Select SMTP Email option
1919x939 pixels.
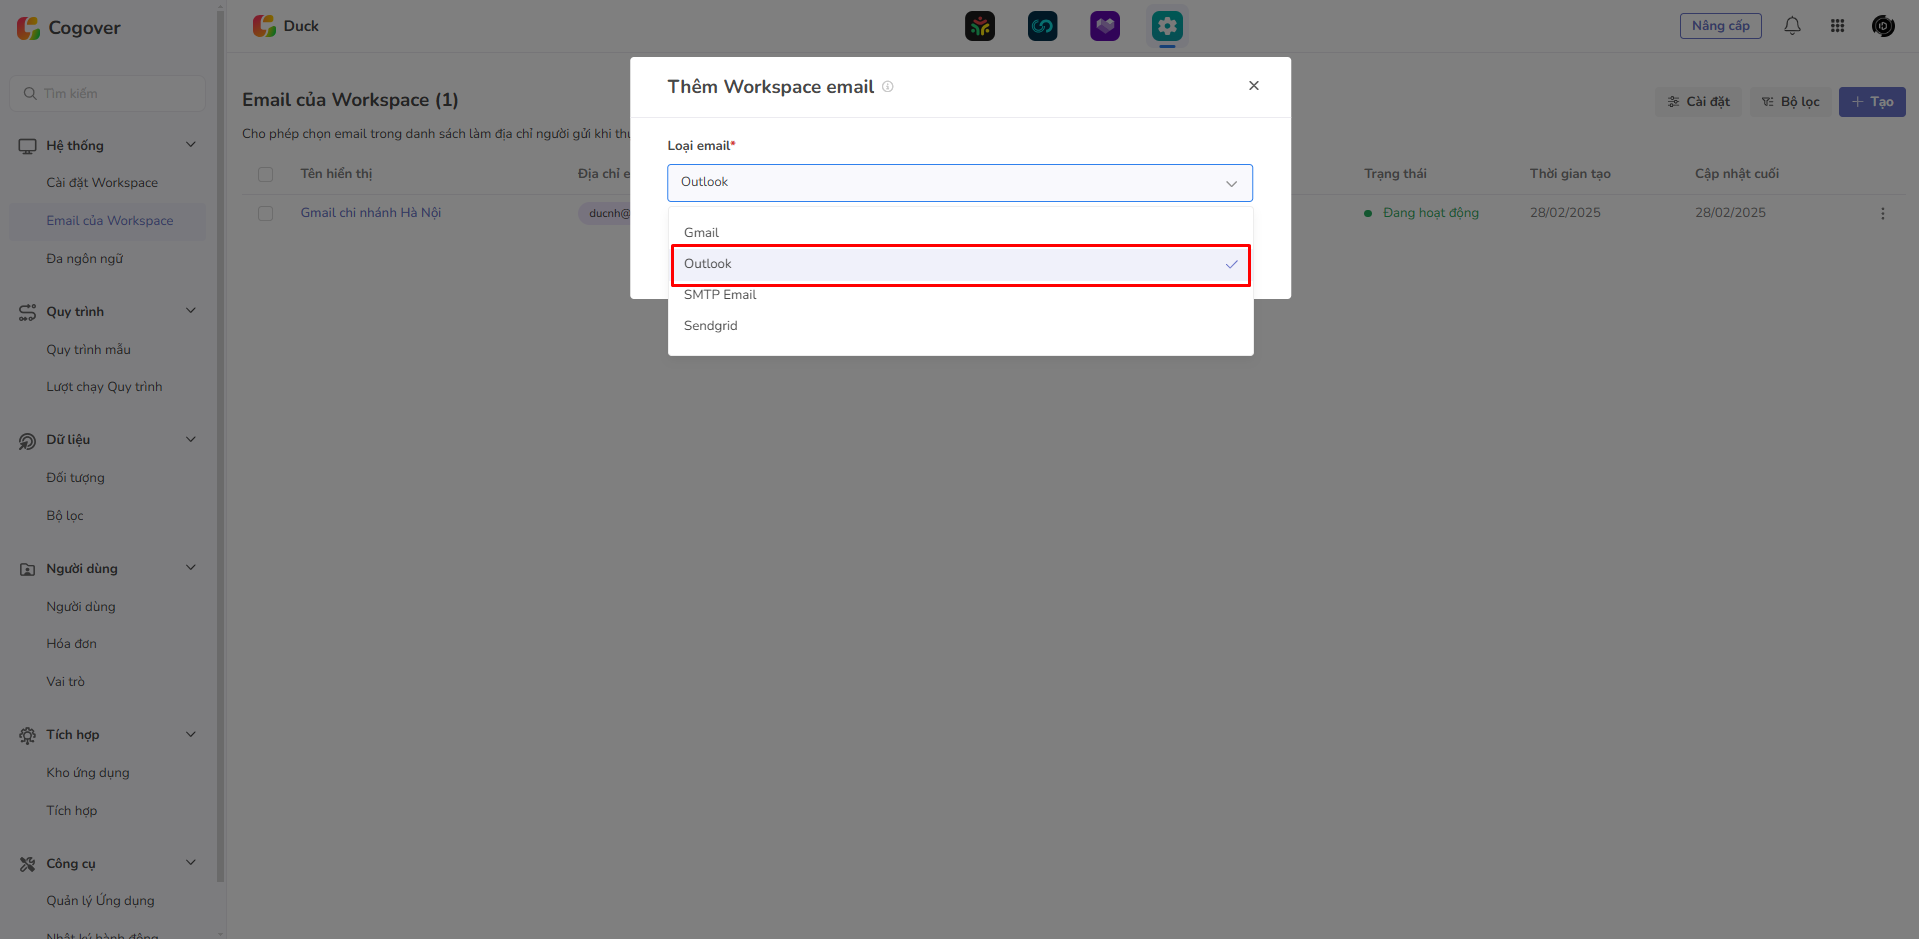[x=720, y=295]
